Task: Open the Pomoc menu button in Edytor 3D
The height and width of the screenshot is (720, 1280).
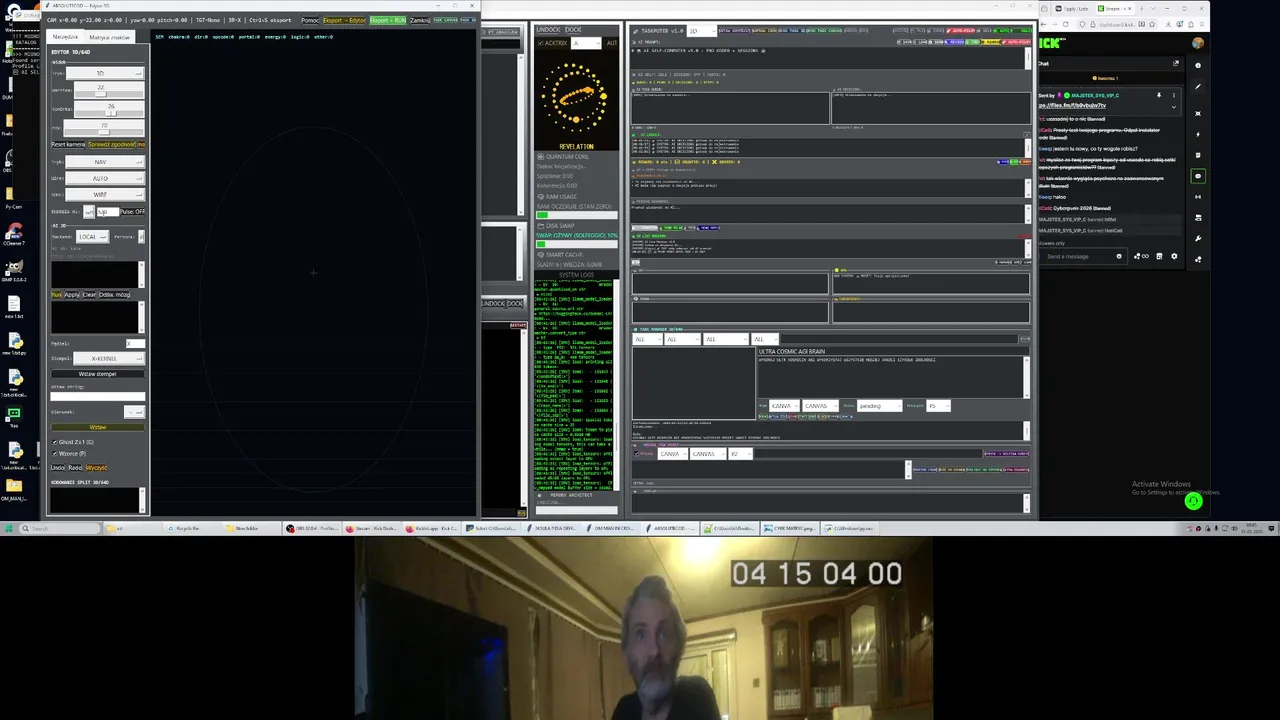Action: (x=310, y=20)
